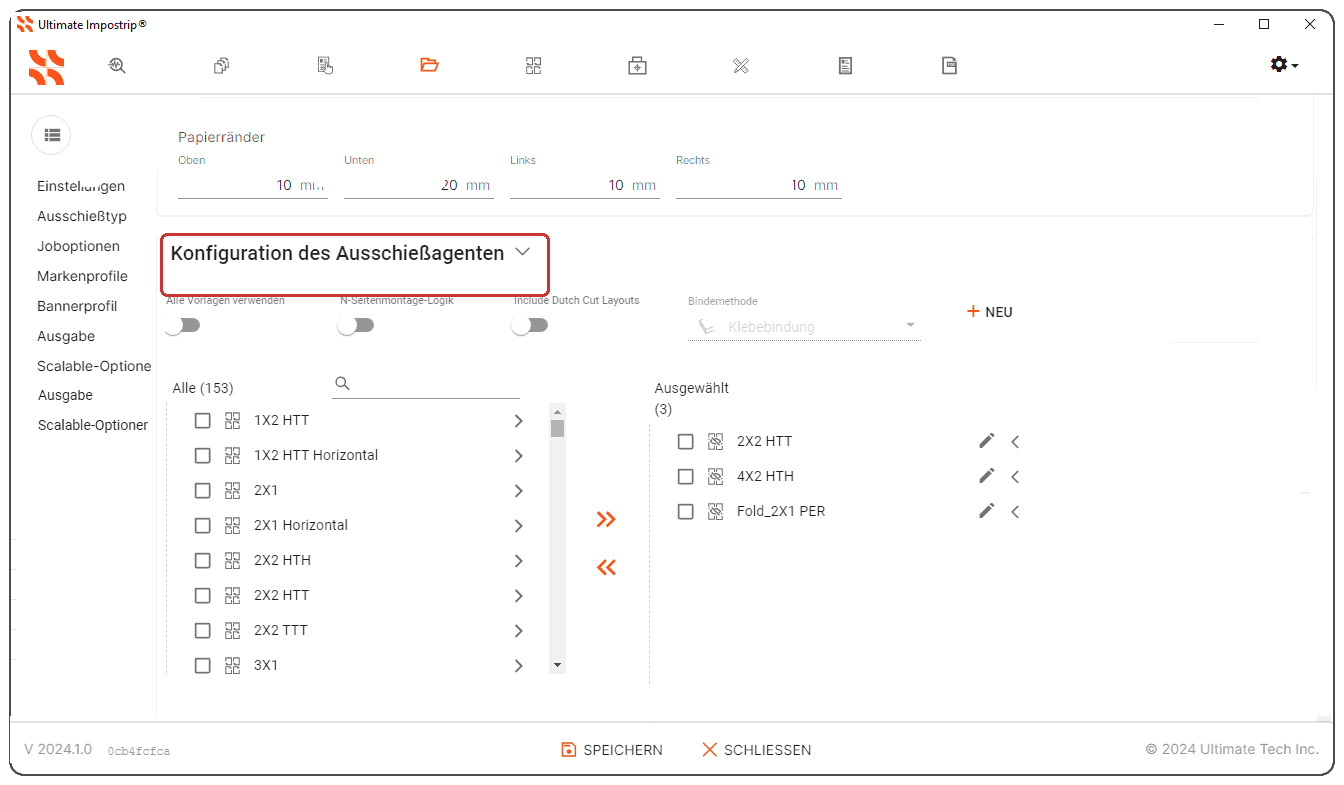Open the toolbox icon in the toolbar
This screenshot has height=785, width=1344.
[637, 65]
